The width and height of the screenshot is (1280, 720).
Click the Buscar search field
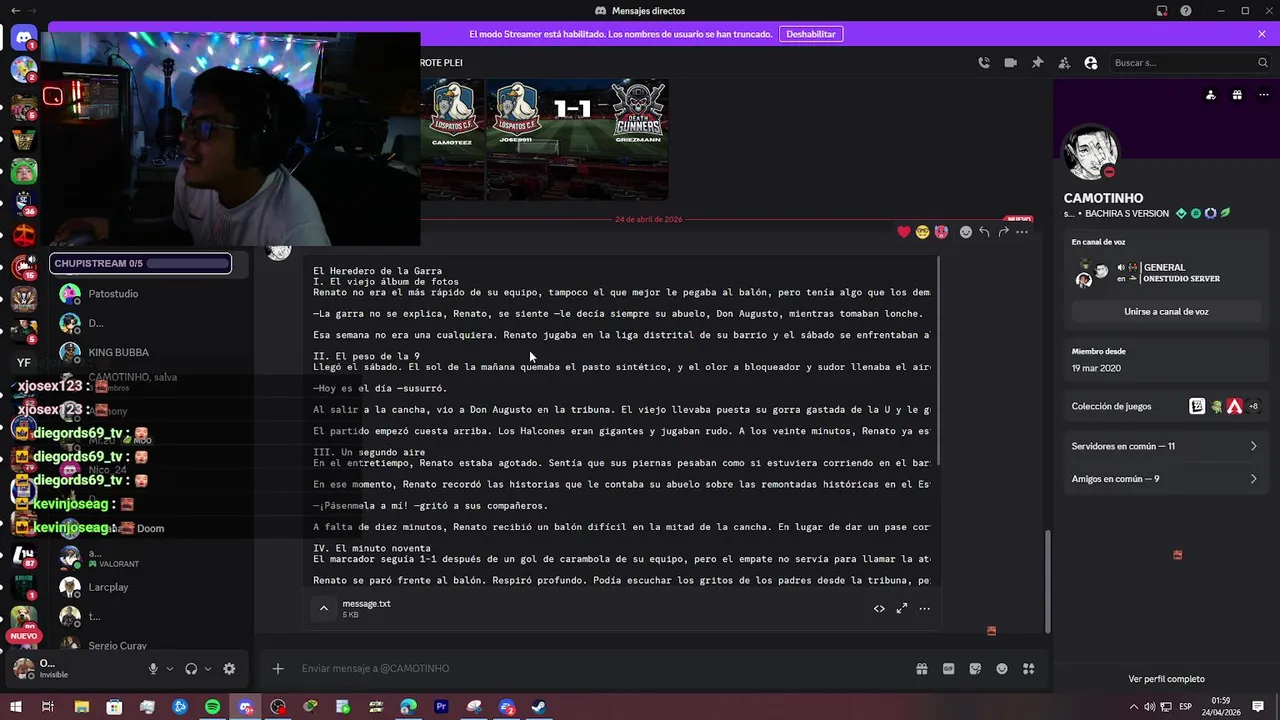point(1190,62)
